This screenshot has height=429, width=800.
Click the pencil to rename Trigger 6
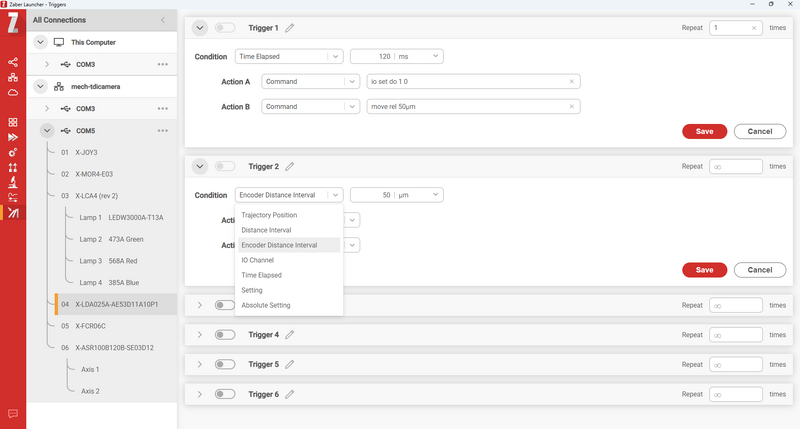coord(290,394)
